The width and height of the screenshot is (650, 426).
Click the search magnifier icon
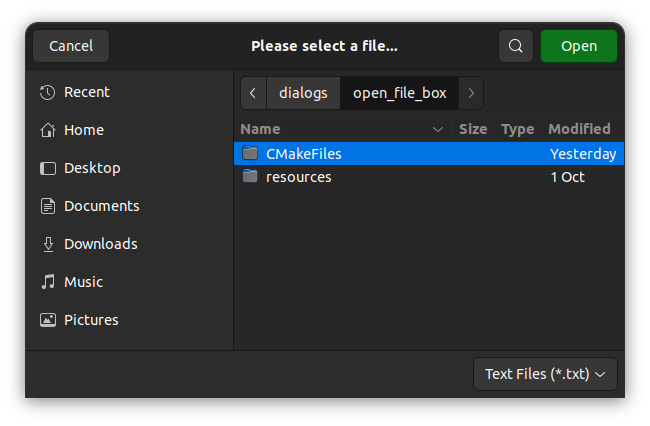tap(515, 46)
